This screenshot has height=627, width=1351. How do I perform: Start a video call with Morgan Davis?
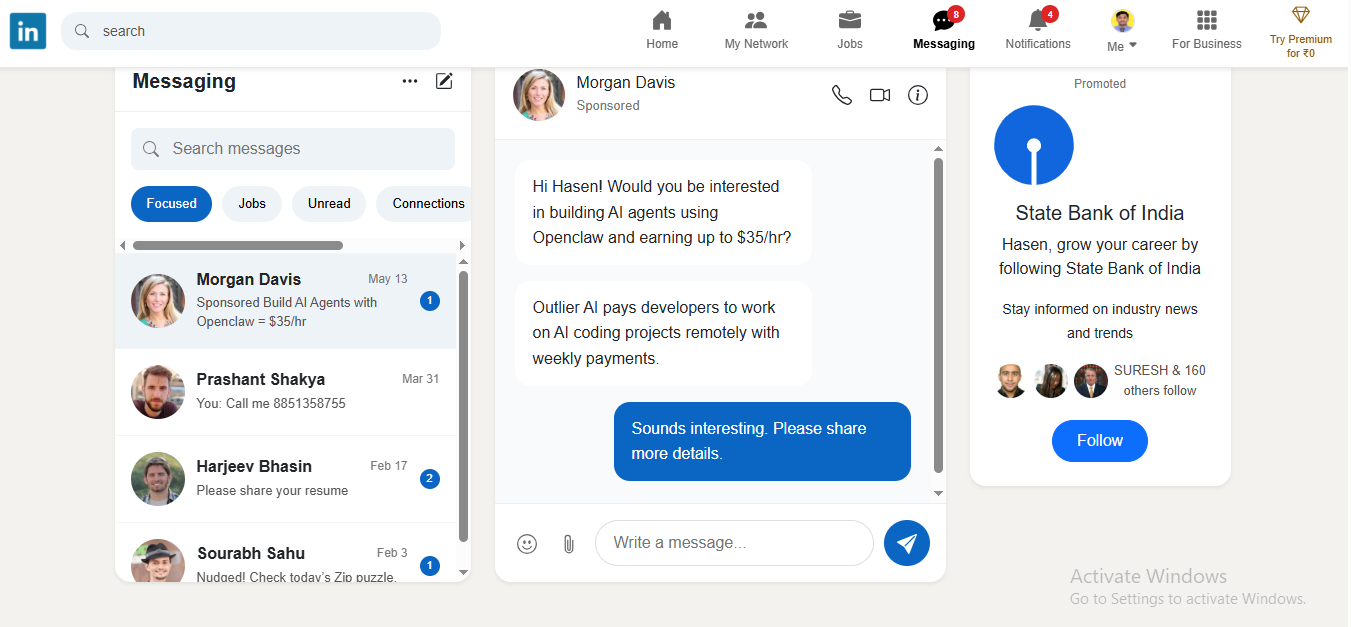pos(880,95)
